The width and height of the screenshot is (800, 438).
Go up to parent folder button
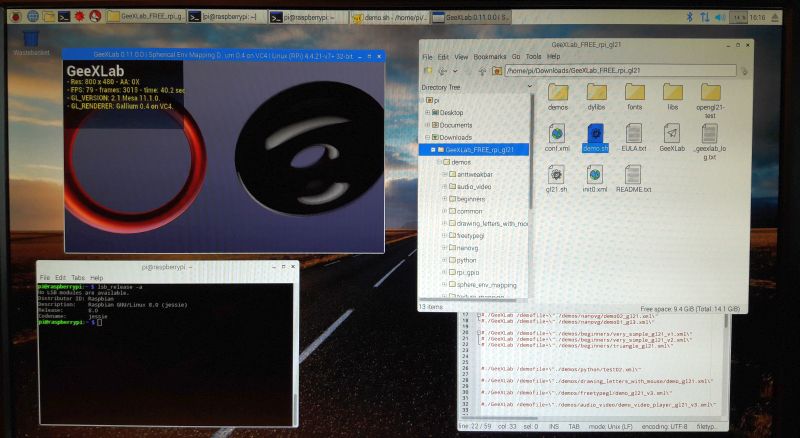pyautogui.click(x=482, y=71)
